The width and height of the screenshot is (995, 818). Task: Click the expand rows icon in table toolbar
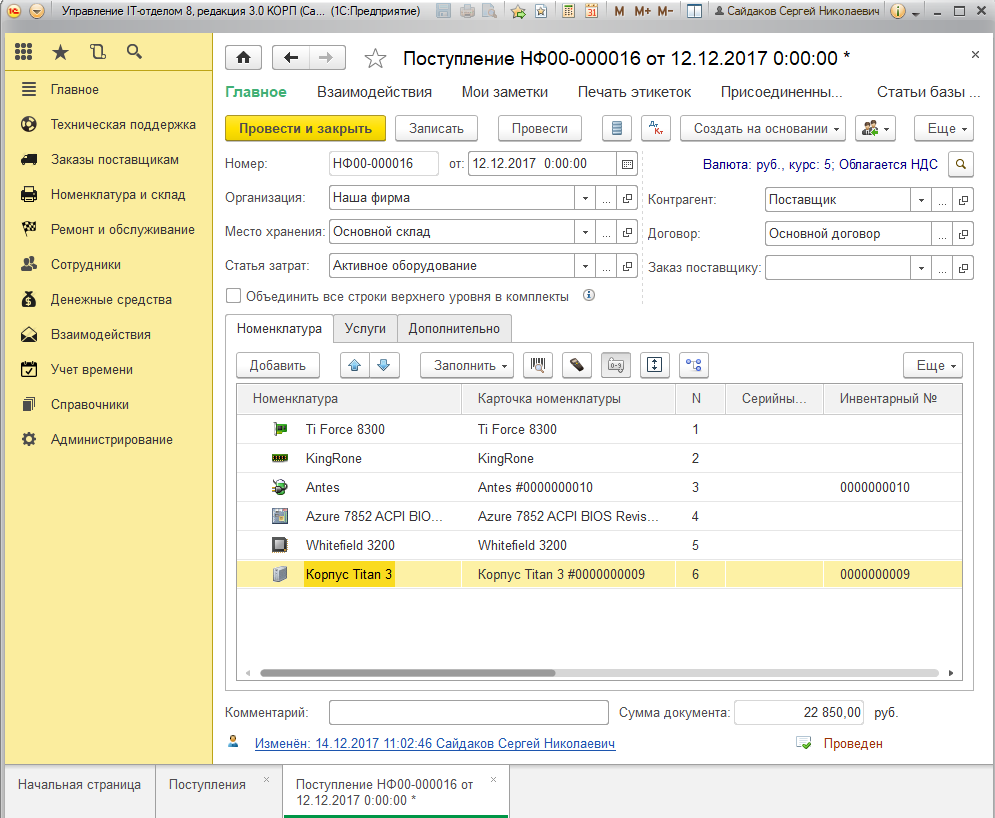pos(654,365)
